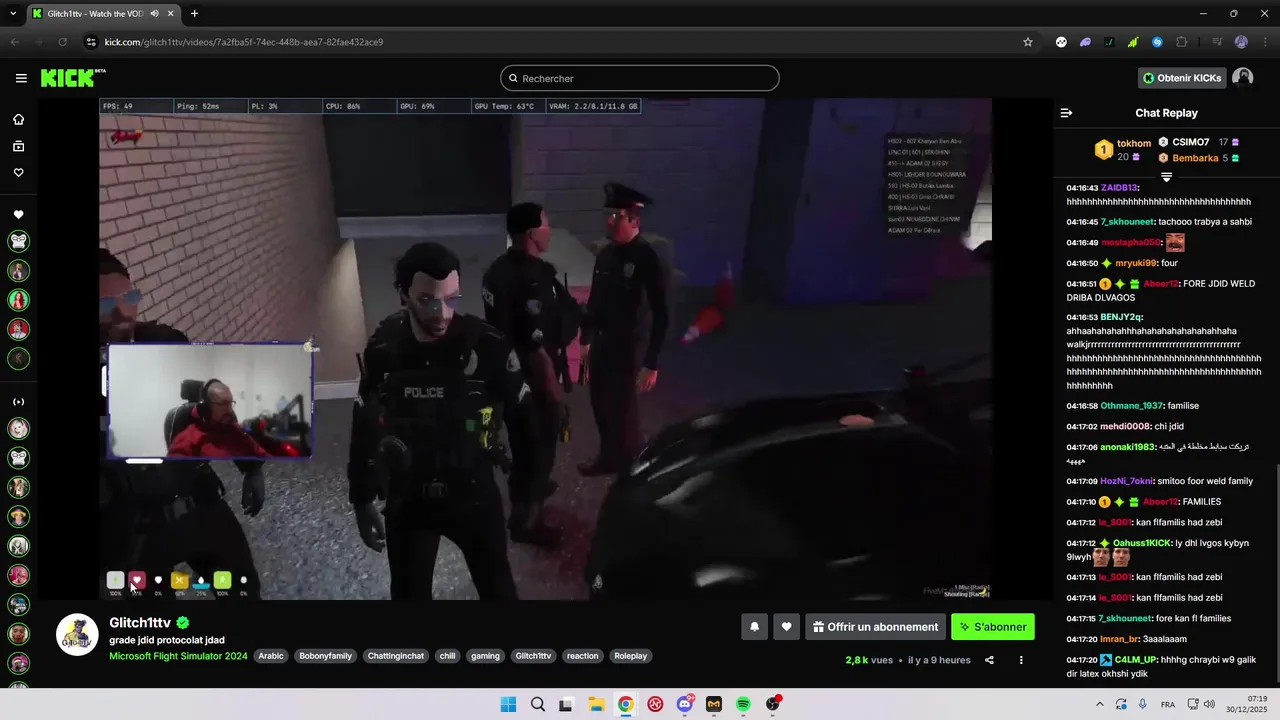Viewport: 1280px width, 720px height.
Task: Click chat username BENJY2q
Action: (1121, 317)
